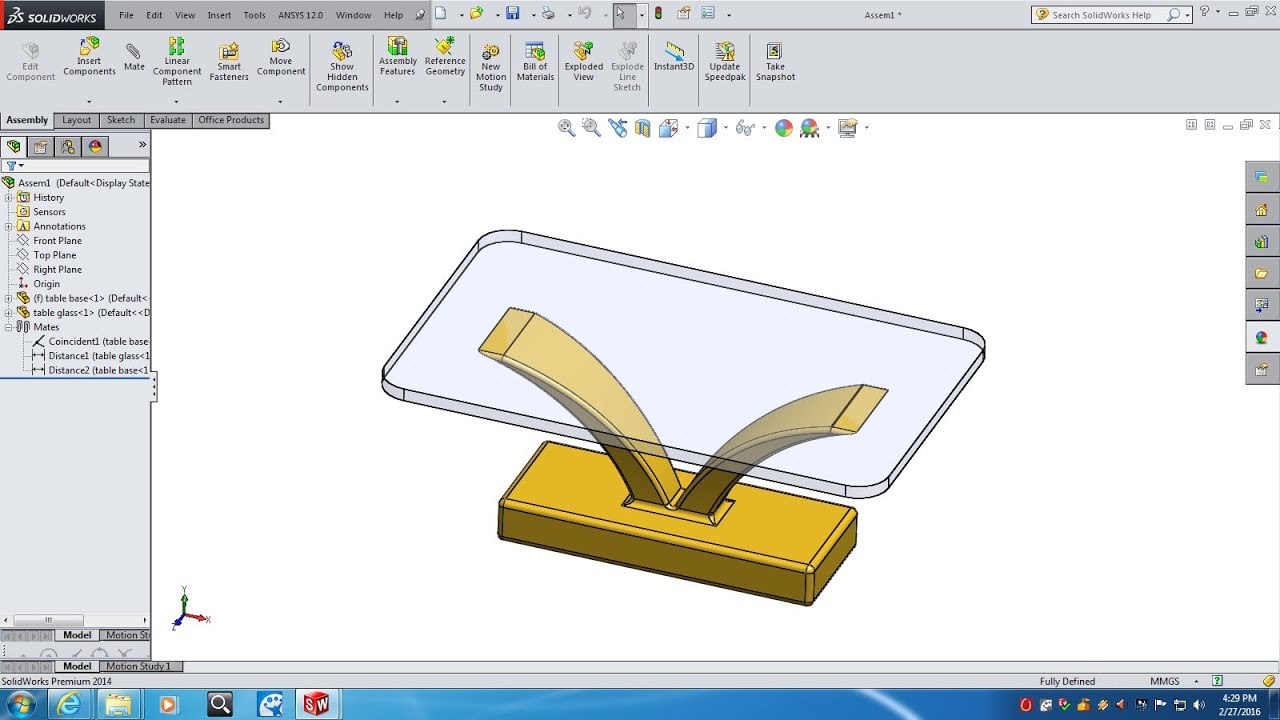Click the Print icon in the top toolbar

coord(547,14)
